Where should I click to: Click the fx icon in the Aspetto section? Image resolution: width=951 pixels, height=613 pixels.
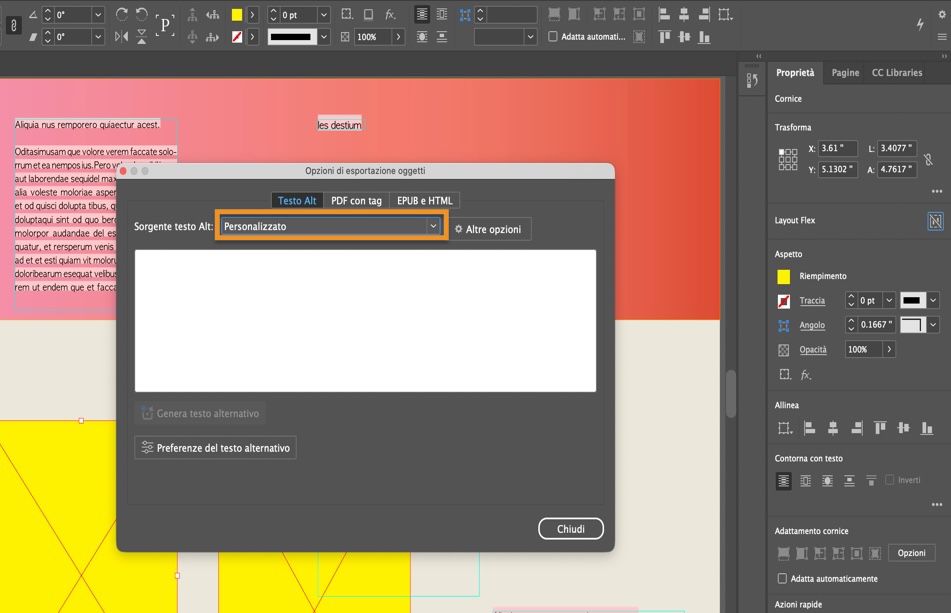805,375
